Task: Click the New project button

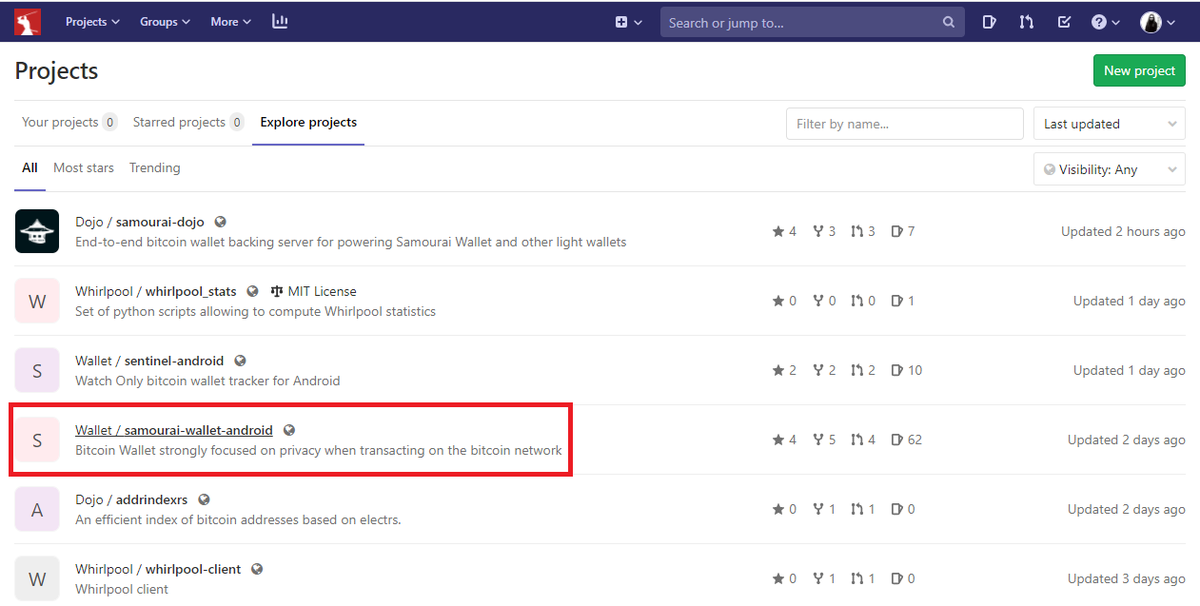Action: pyautogui.click(x=1139, y=71)
